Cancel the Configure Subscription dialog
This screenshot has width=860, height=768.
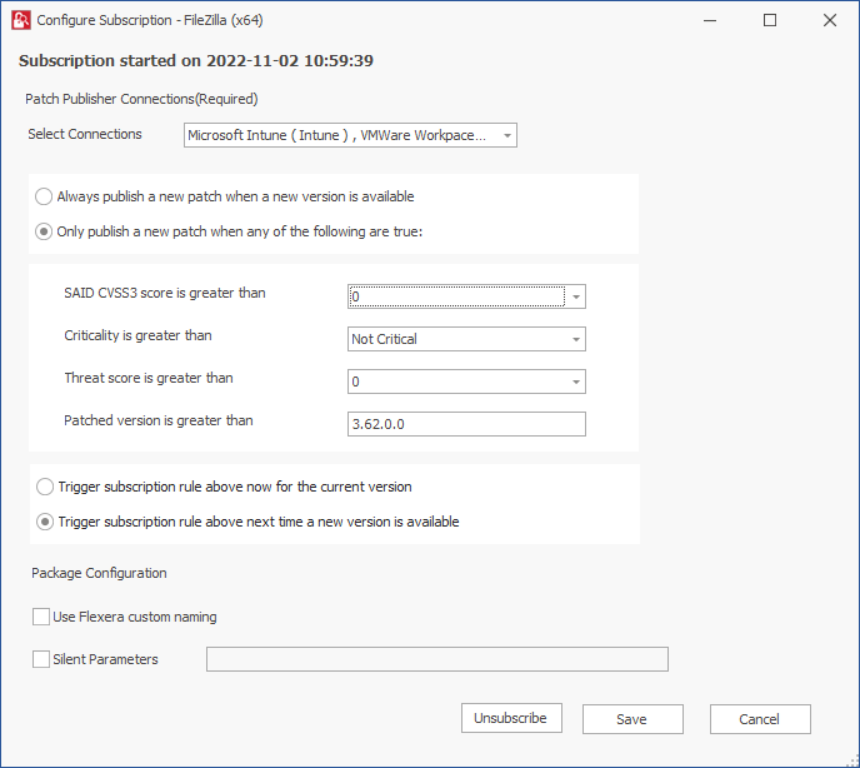click(760, 719)
